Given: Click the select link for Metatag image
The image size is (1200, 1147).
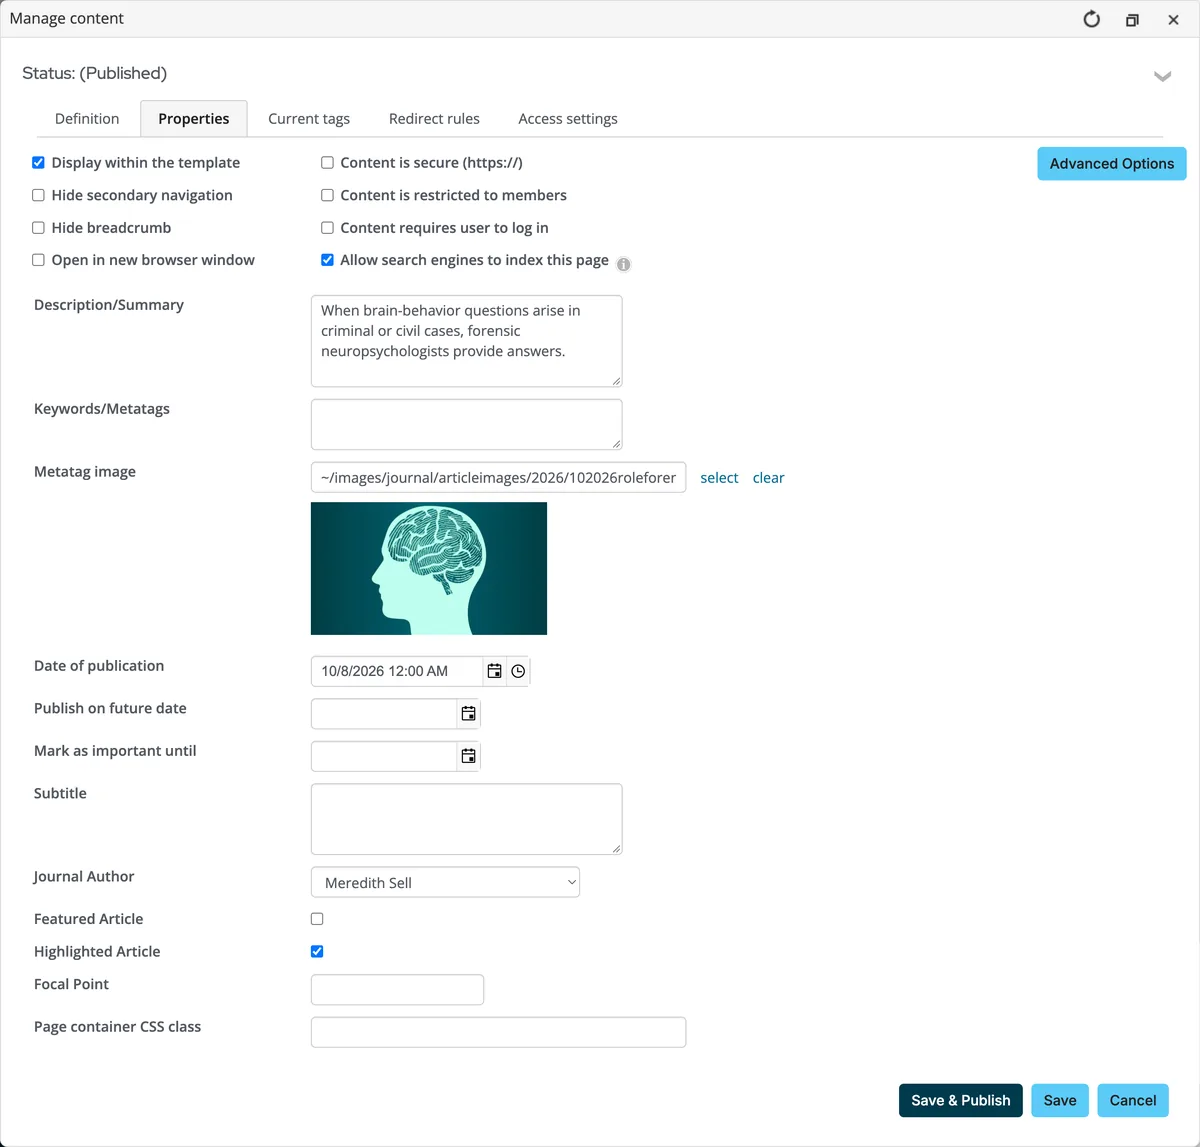Looking at the screenshot, I should [x=719, y=478].
